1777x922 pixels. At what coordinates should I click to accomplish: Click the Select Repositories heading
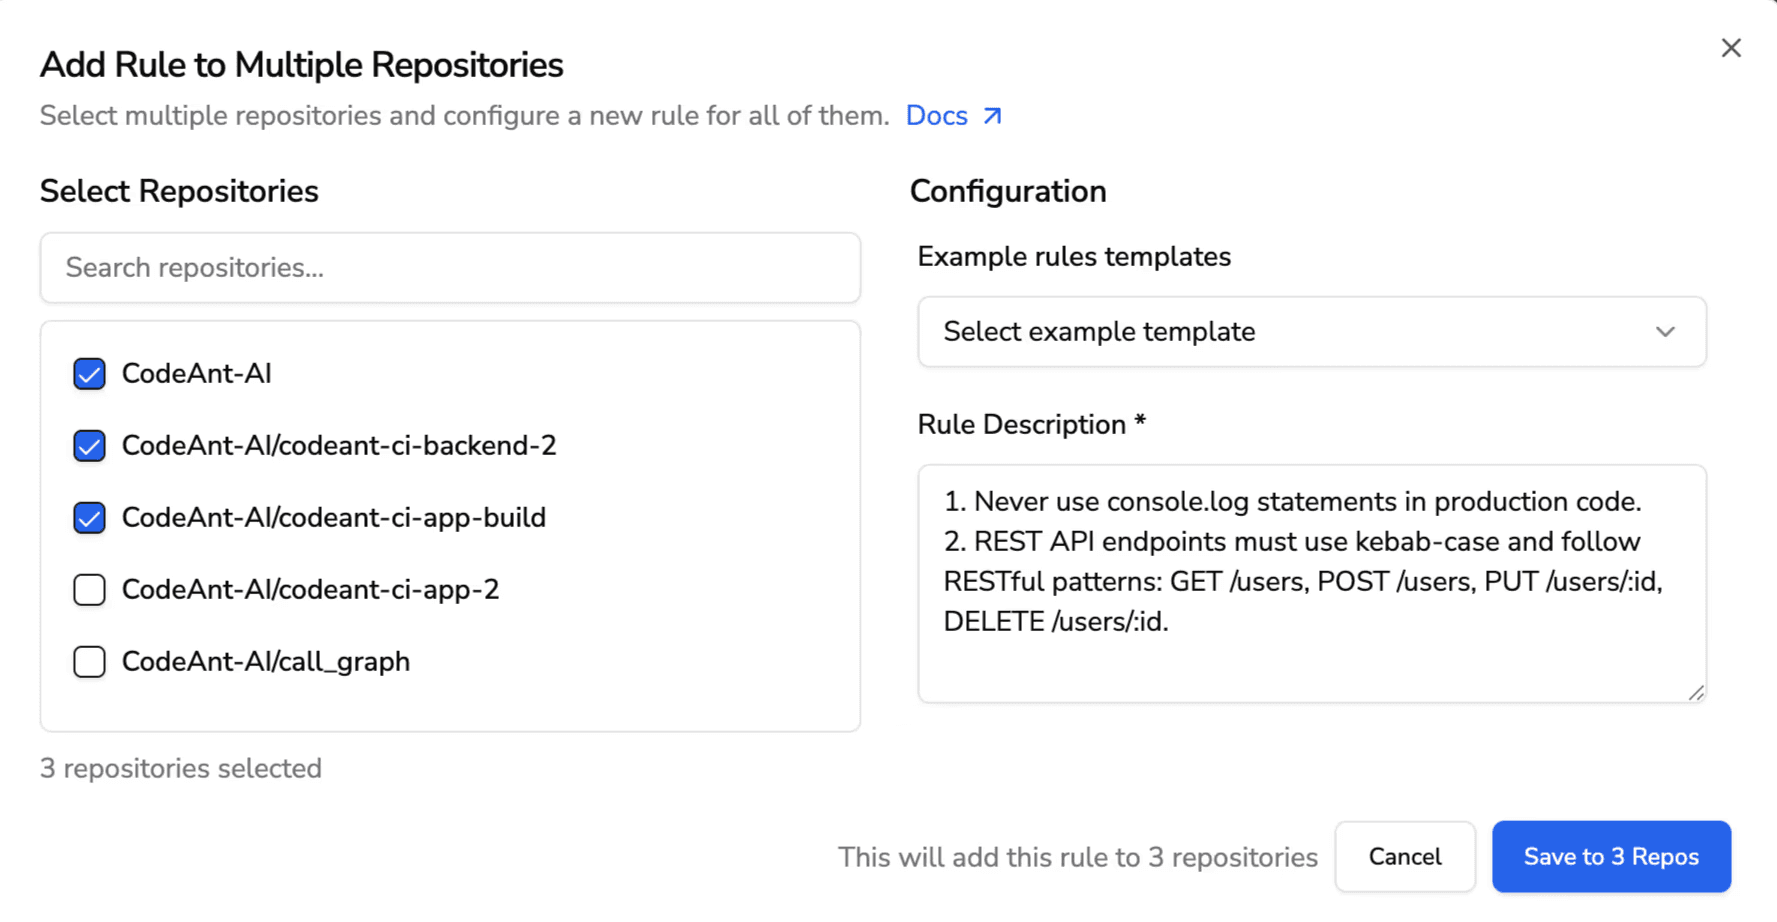tap(178, 190)
